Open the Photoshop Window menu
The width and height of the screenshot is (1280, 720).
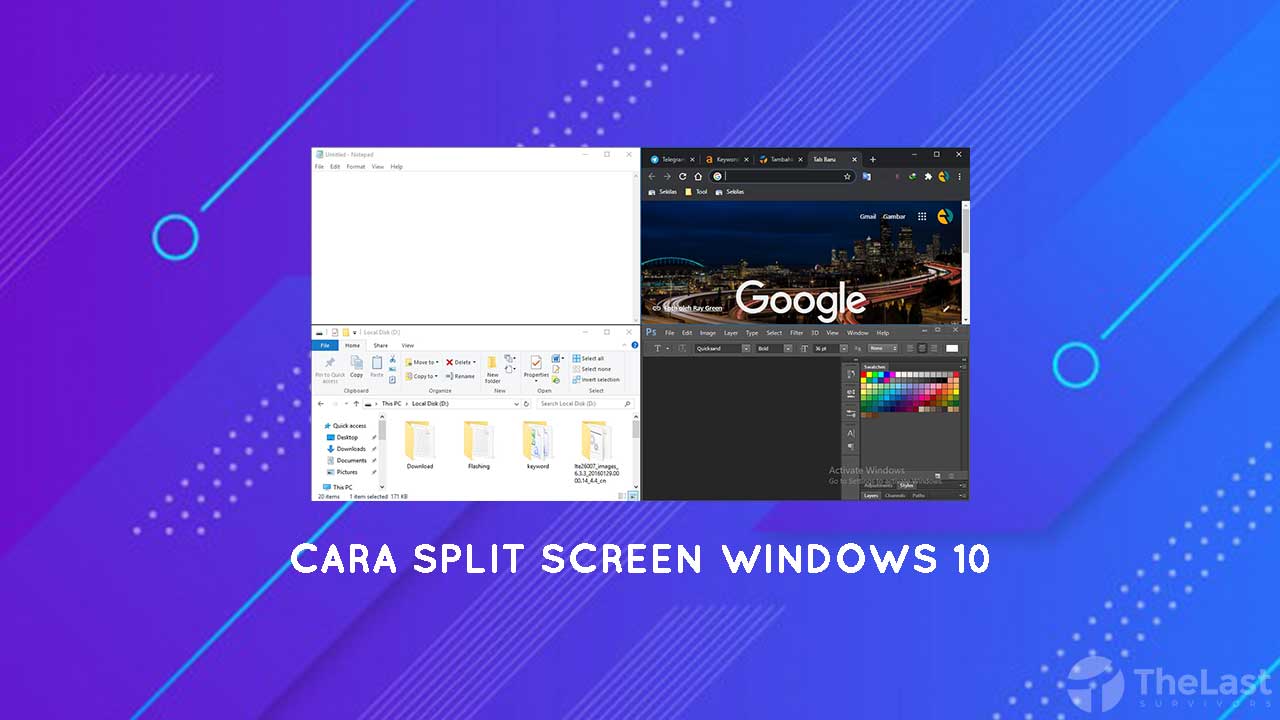pos(858,333)
